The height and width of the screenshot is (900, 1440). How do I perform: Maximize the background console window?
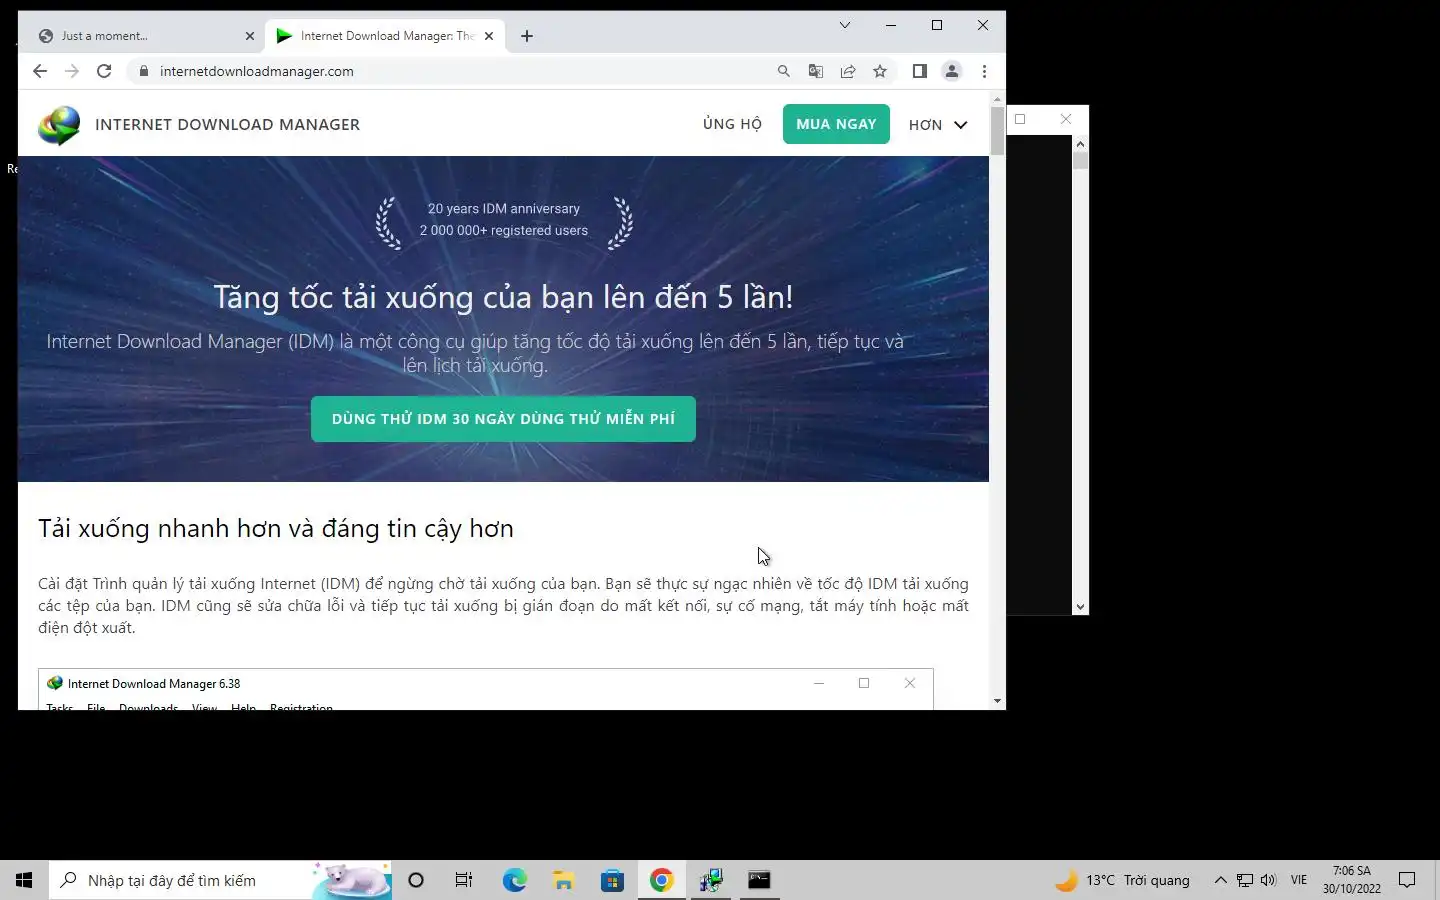coord(1020,119)
